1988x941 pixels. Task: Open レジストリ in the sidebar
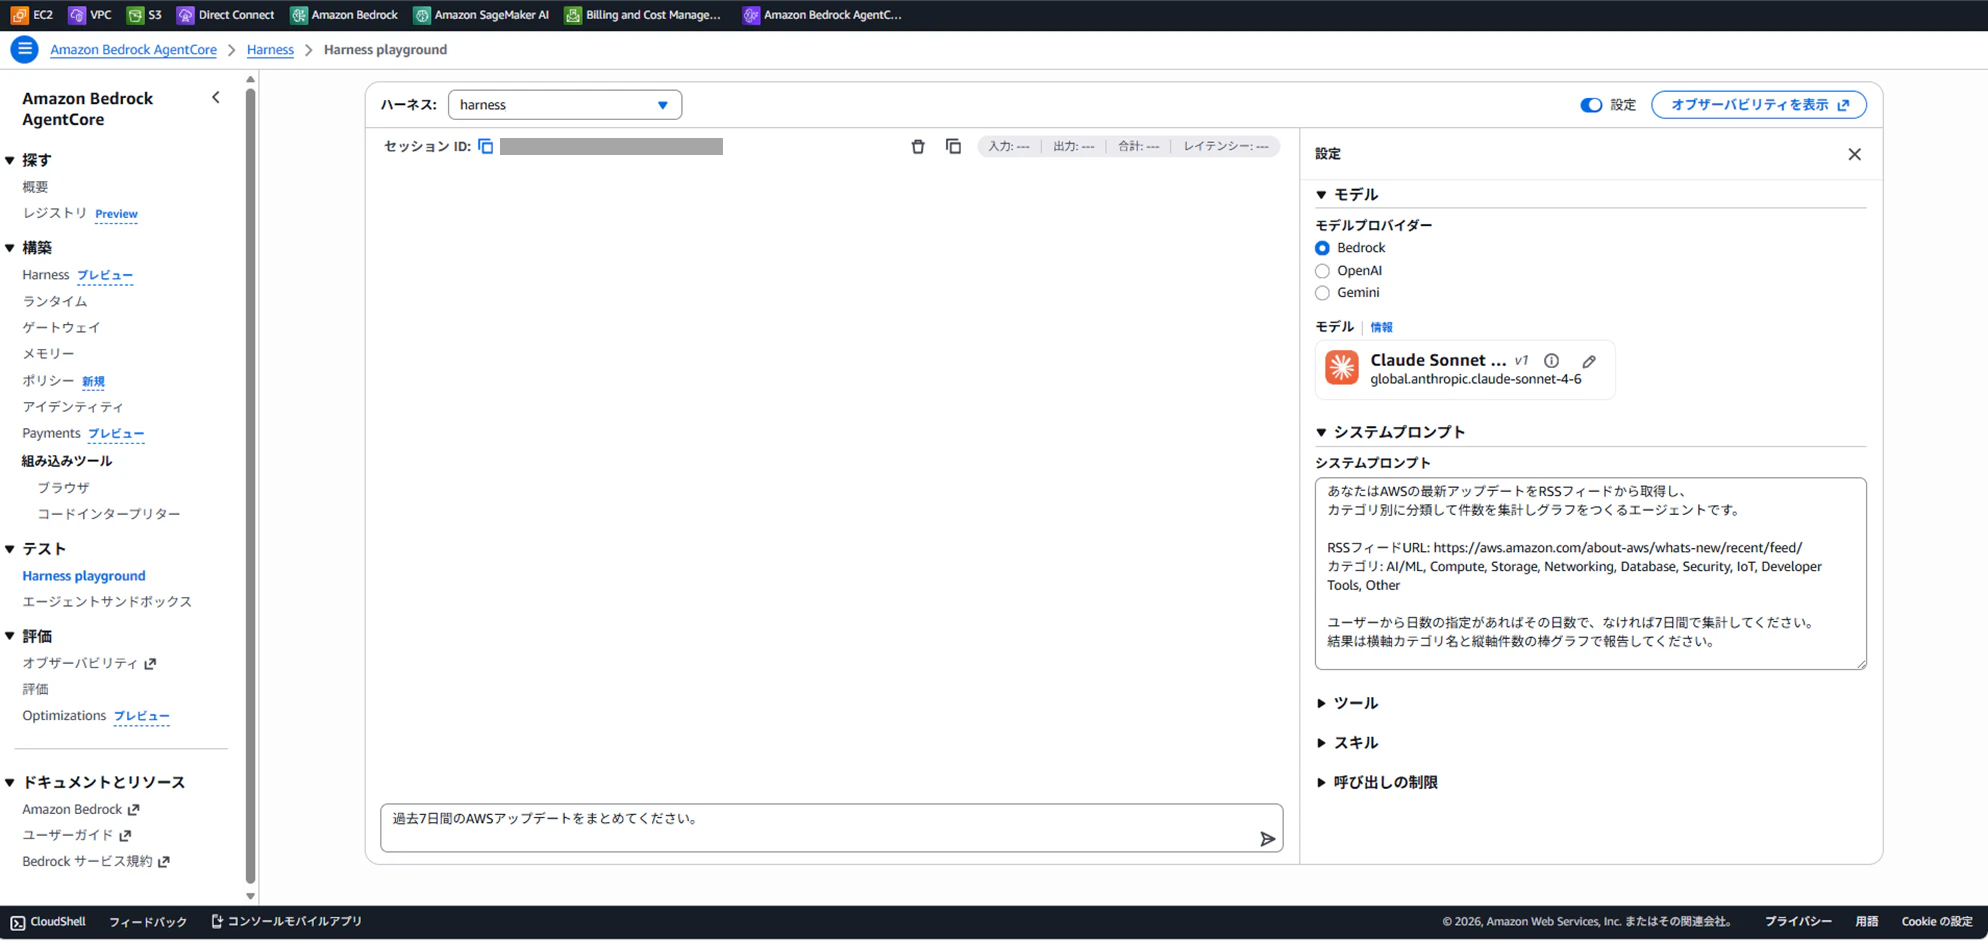[x=55, y=213]
